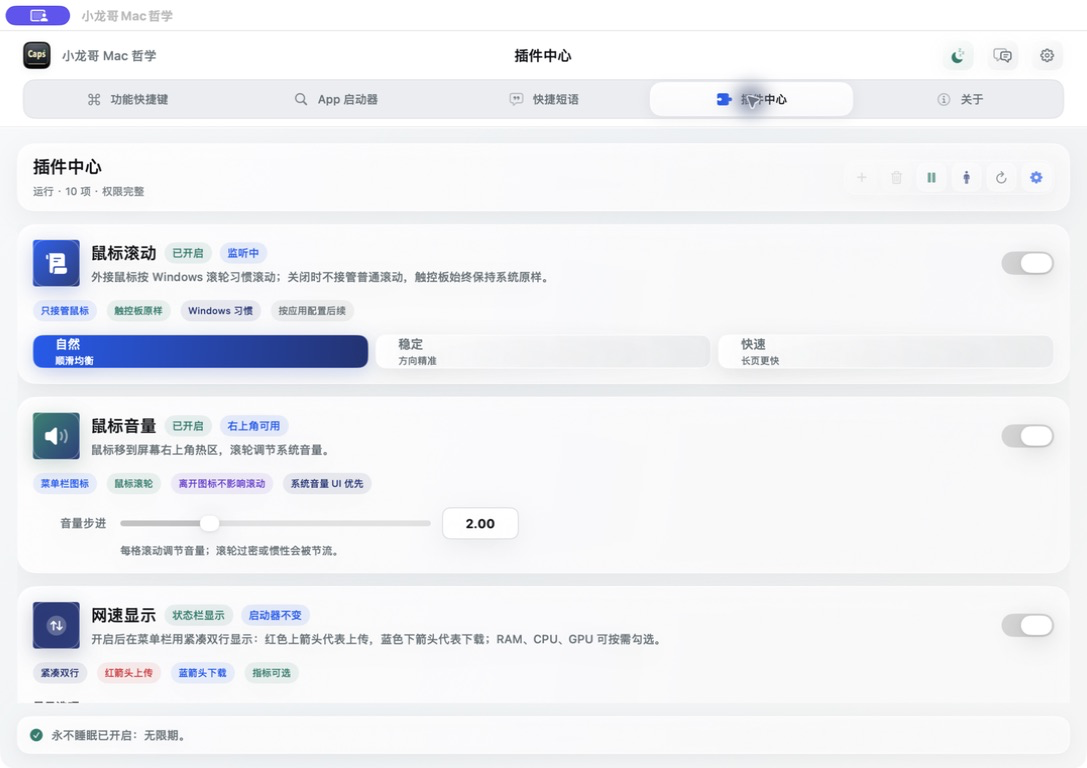Click the 蓝箭头下载 tag
The width and height of the screenshot is (1087, 768).
pos(202,672)
